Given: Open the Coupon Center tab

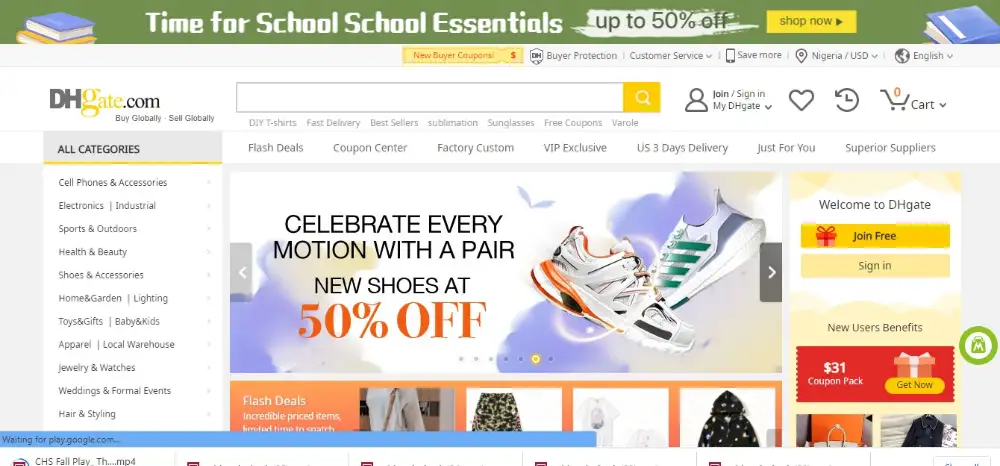Looking at the screenshot, I should coord(370,148).
